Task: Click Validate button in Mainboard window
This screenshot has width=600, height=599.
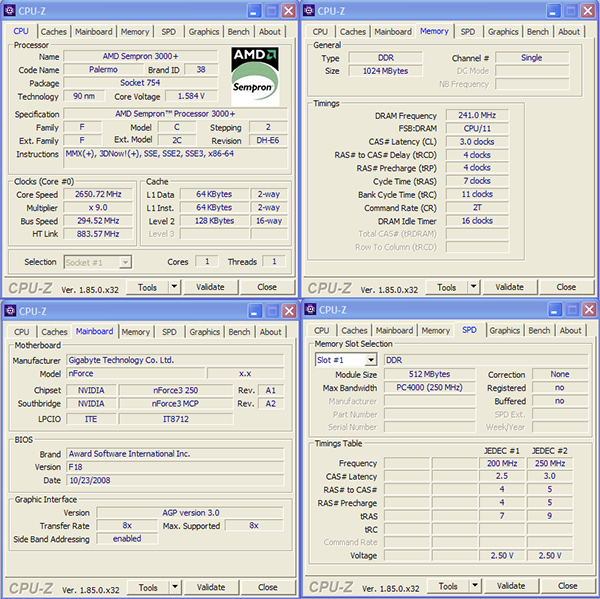Action: pyautogui.click(x=211, y=587)
